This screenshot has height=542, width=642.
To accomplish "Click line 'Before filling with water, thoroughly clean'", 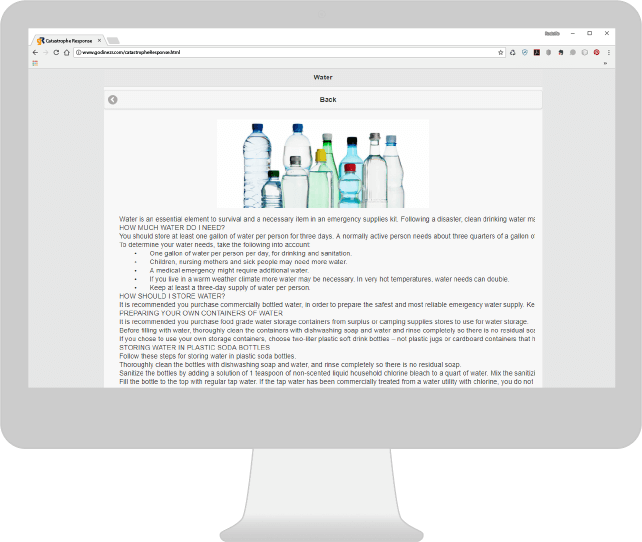I will tap(327, 330).
